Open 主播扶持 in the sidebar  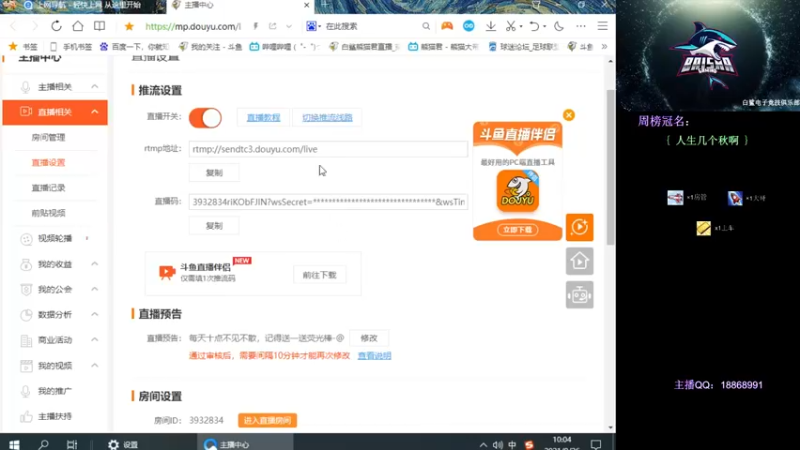tap(55, 416)
